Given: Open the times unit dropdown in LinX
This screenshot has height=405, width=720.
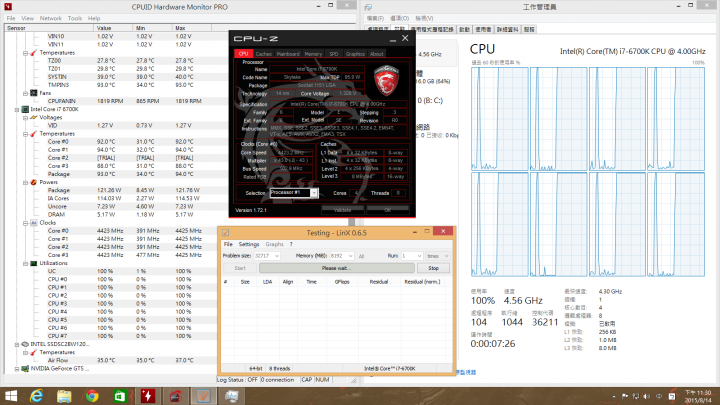Looking at the screenshot, I should [x=446, y=256].
